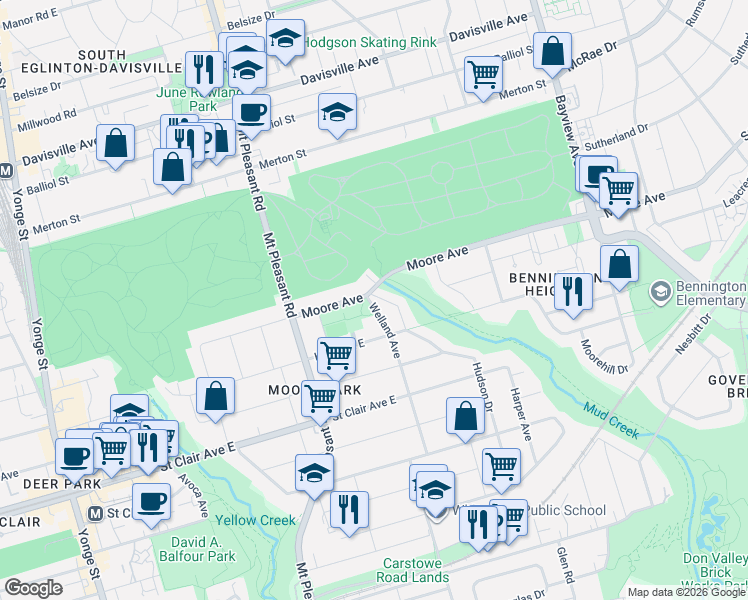
Task: Select the shopping cart marker at Bayview and Moore Ave
Action: (618, 191)
